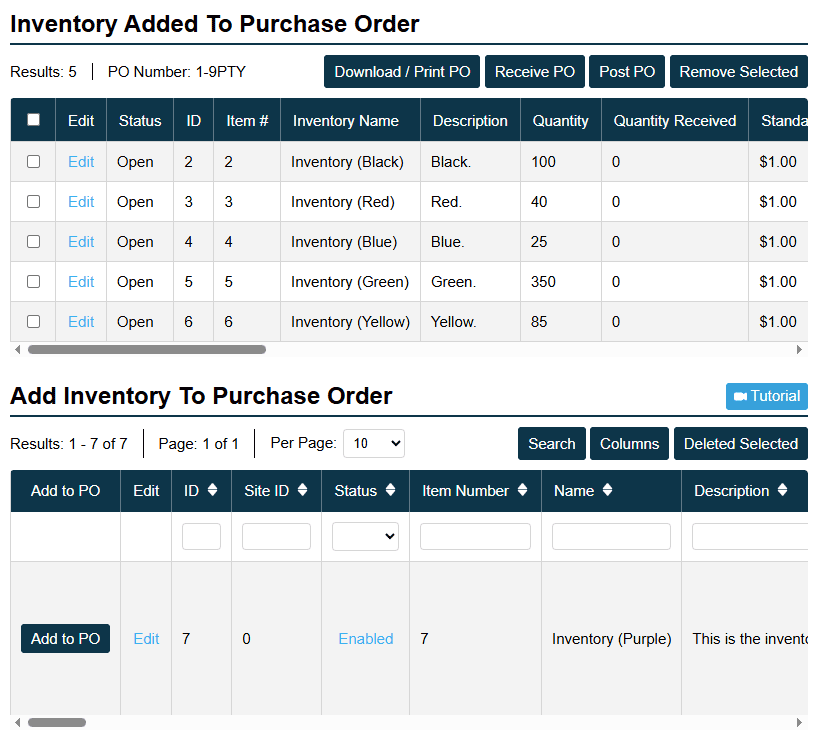This screenshot has width=818, height=730.
Task: Click the Quantity Received column header
Action: (675, 121)
